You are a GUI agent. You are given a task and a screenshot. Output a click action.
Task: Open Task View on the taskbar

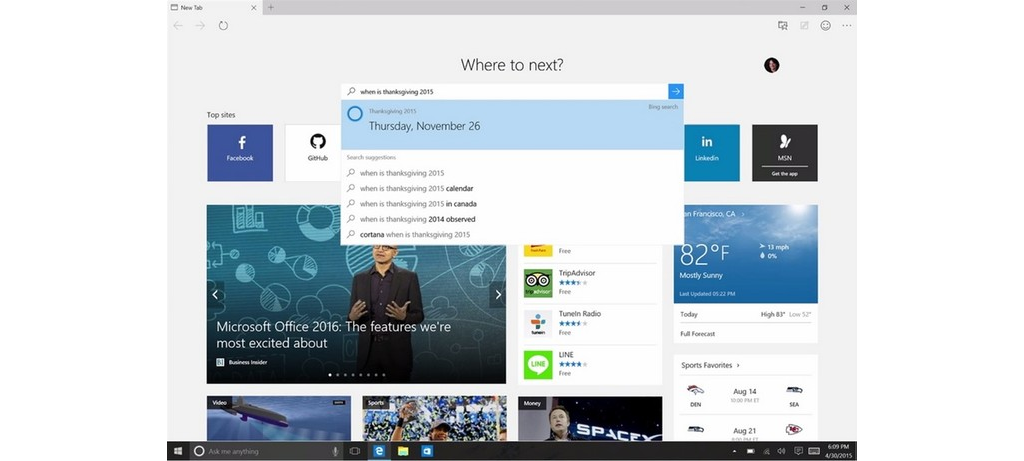point(355,451)
